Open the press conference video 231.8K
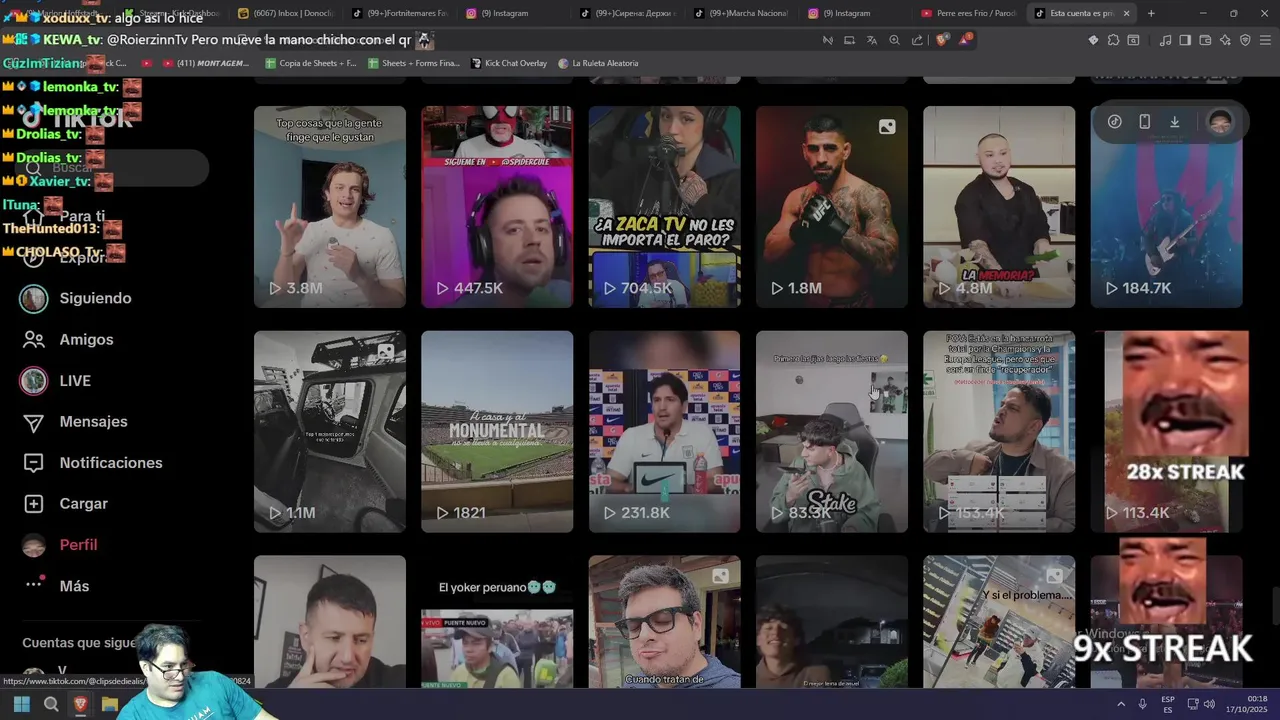The image size is (1280, 720). click(664, 432)
